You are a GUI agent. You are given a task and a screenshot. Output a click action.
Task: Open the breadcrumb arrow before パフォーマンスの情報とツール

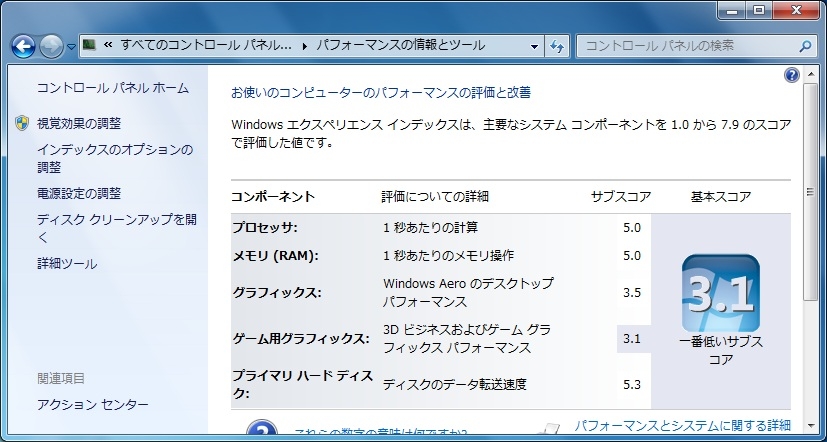(305, 46)
